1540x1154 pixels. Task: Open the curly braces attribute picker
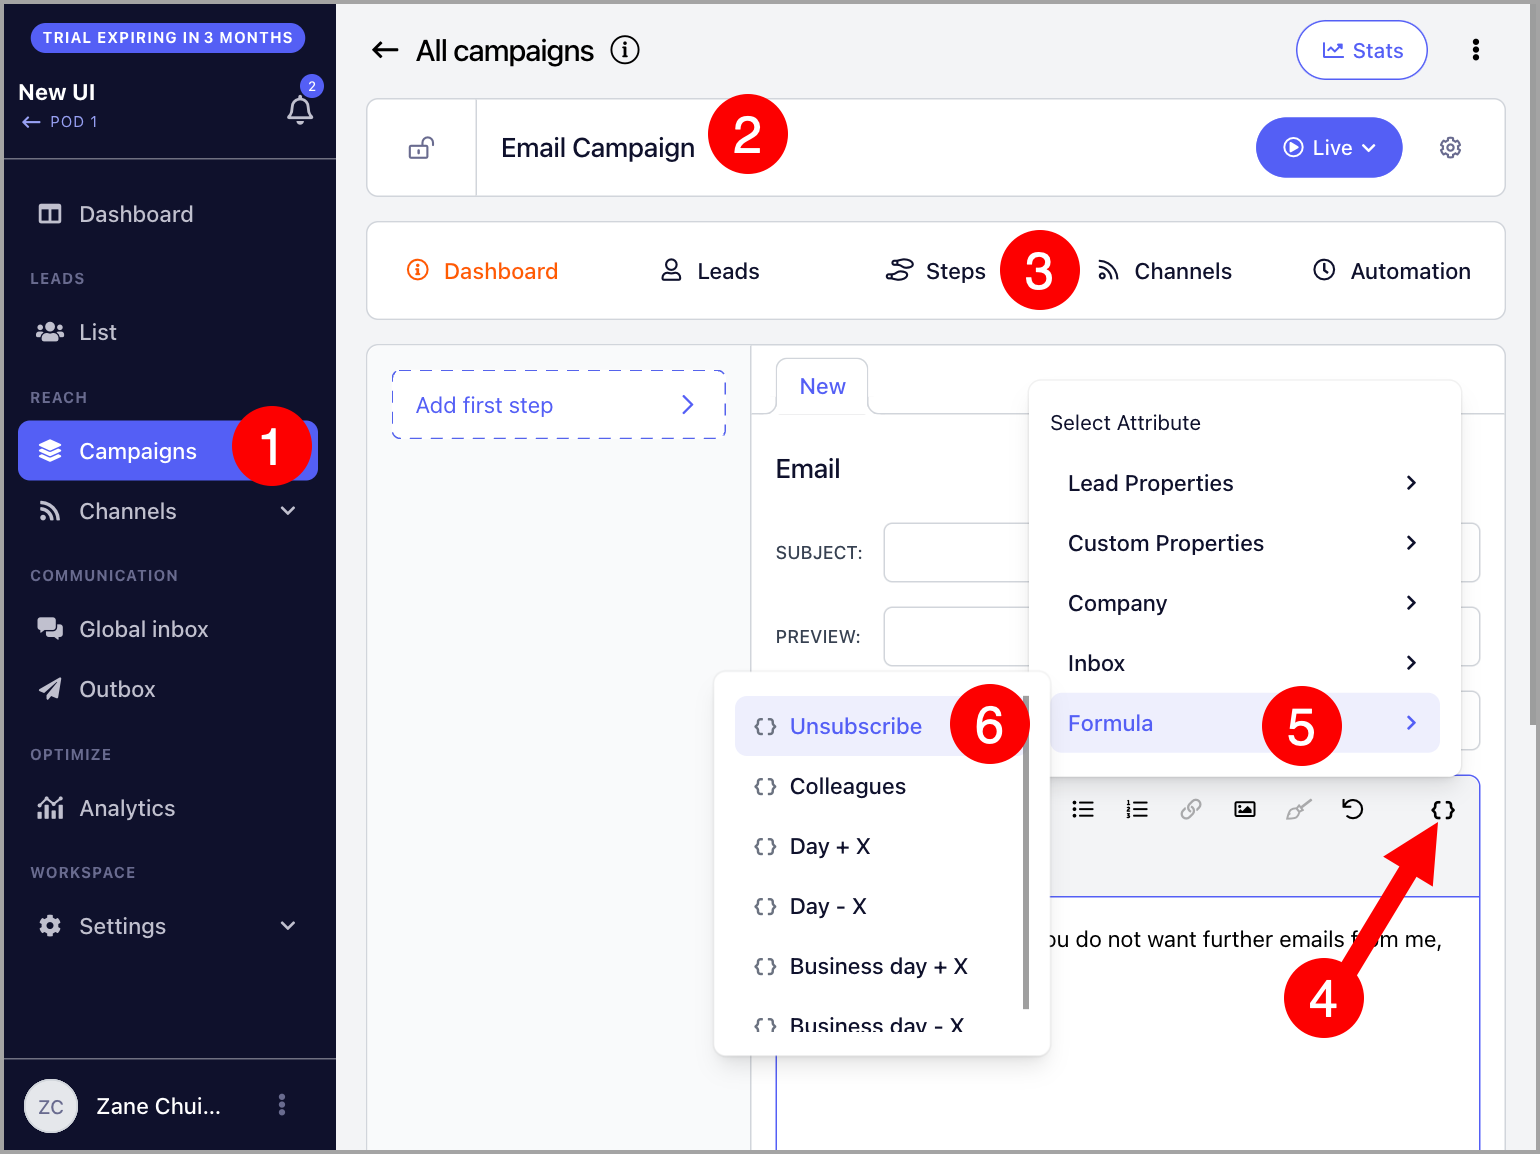click(x=1443, y=810)
